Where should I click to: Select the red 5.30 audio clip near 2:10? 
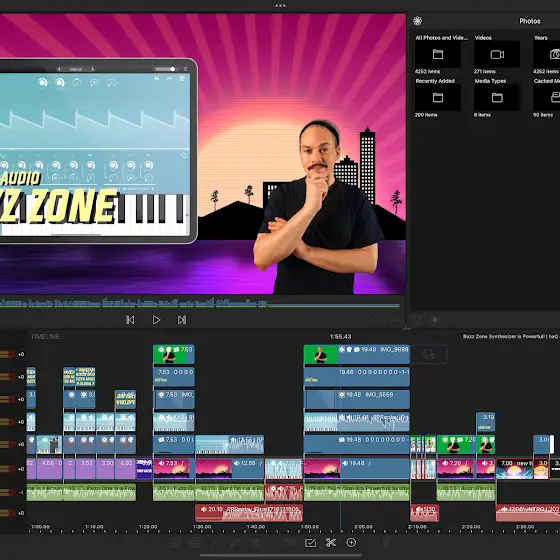425,513
